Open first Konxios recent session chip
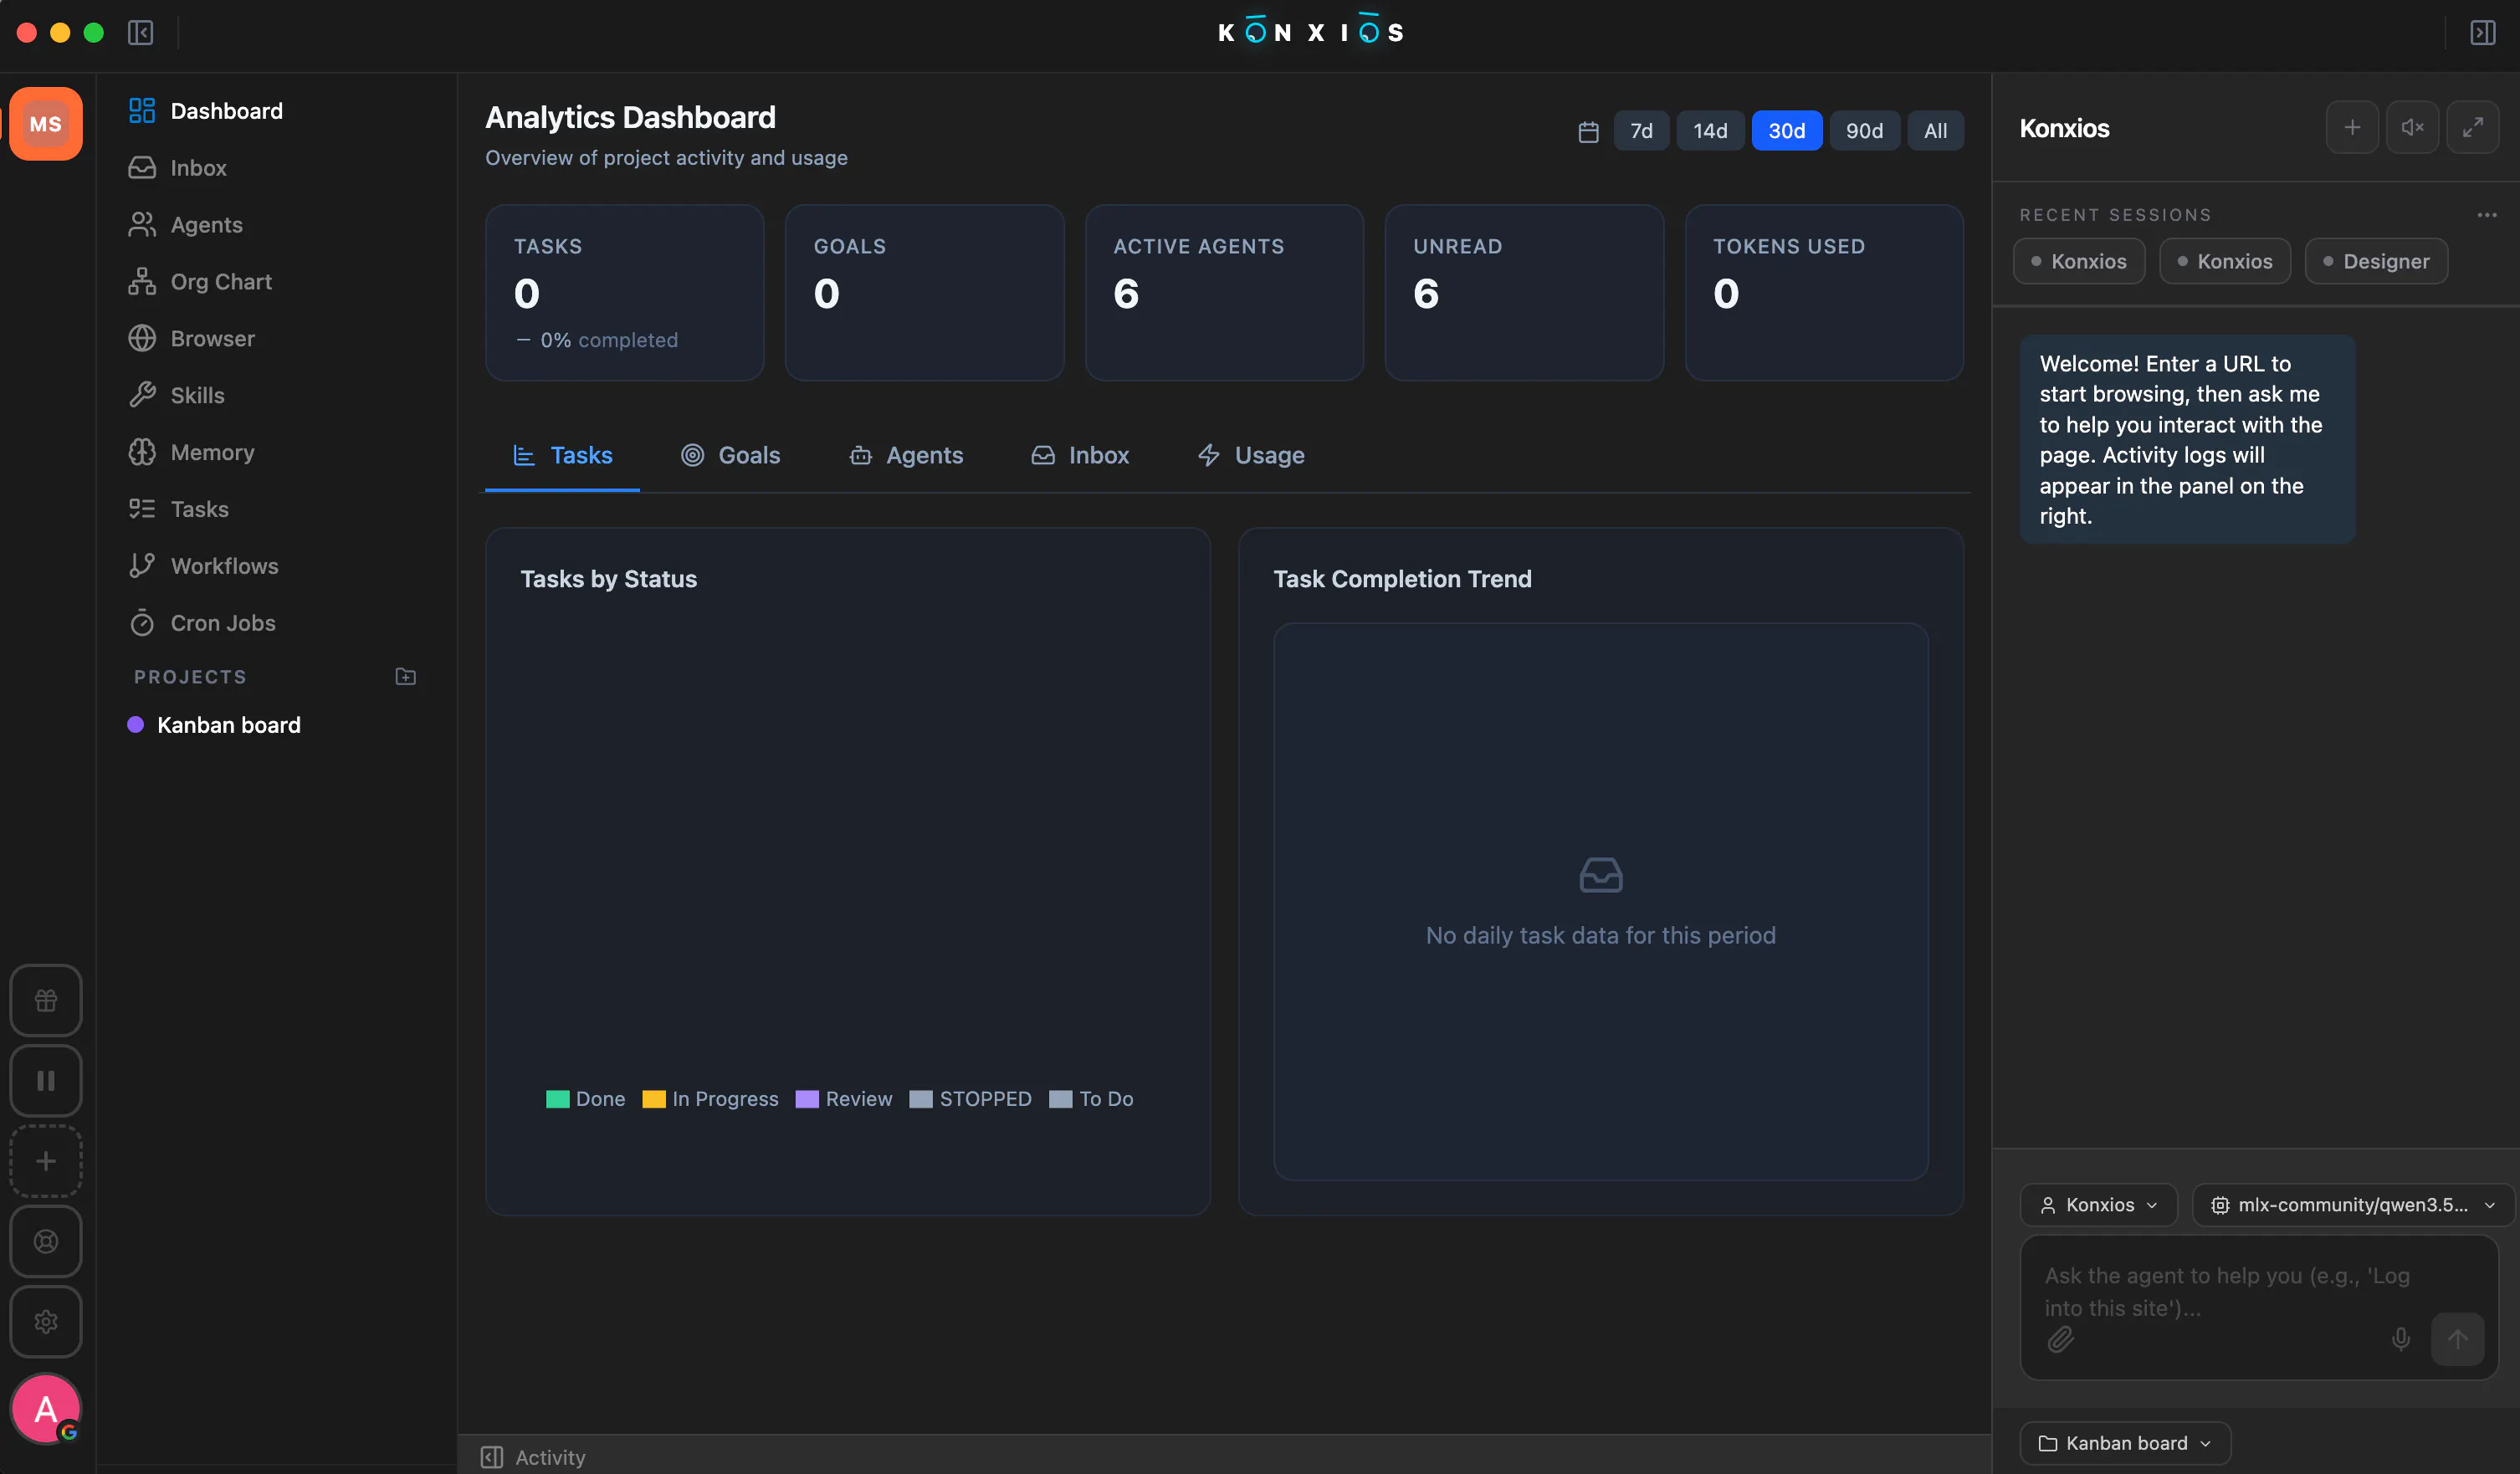Viewport: 2520px width, 1474px height. pyautogui.click(x=2079, y=261)
